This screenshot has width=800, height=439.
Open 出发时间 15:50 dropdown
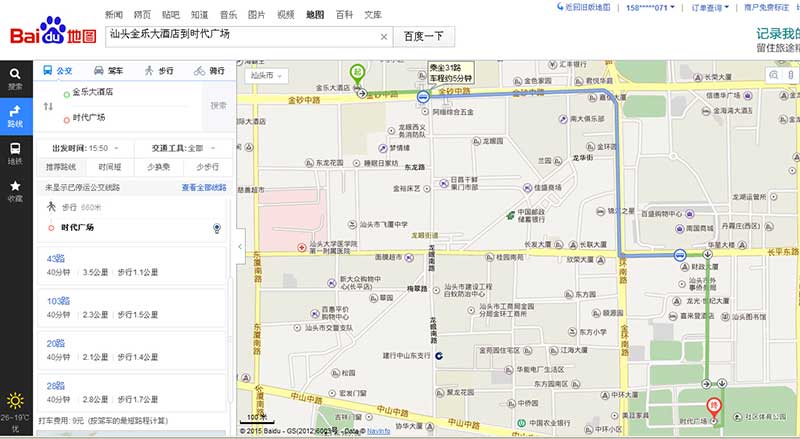click(85, 148)
